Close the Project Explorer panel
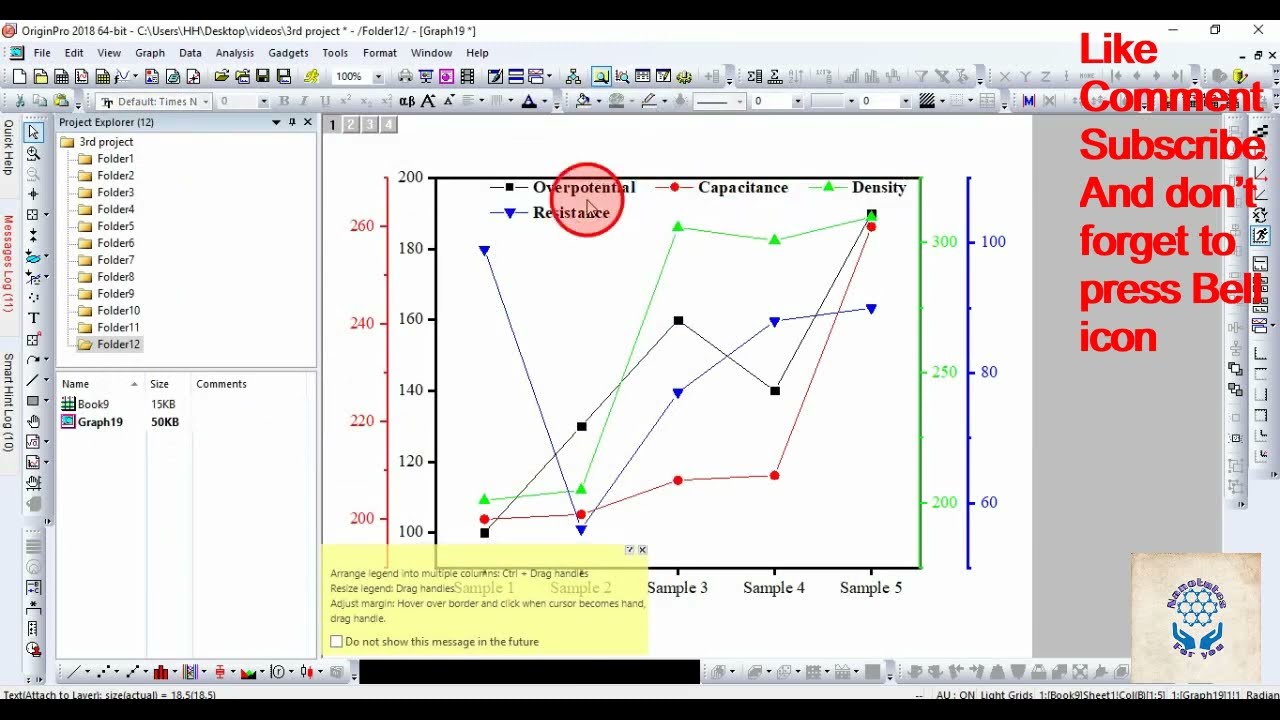 [308, 122]
